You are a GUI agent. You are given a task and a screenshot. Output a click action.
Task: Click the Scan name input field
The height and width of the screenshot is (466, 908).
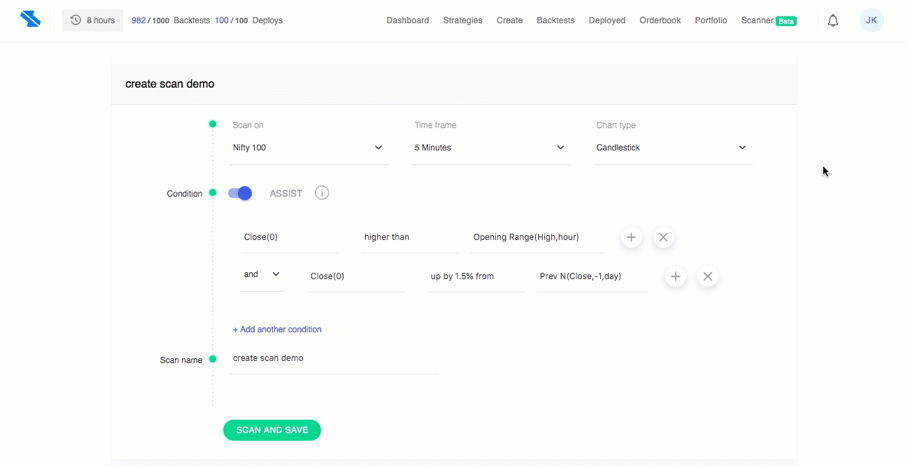click(x=334, y=359)
